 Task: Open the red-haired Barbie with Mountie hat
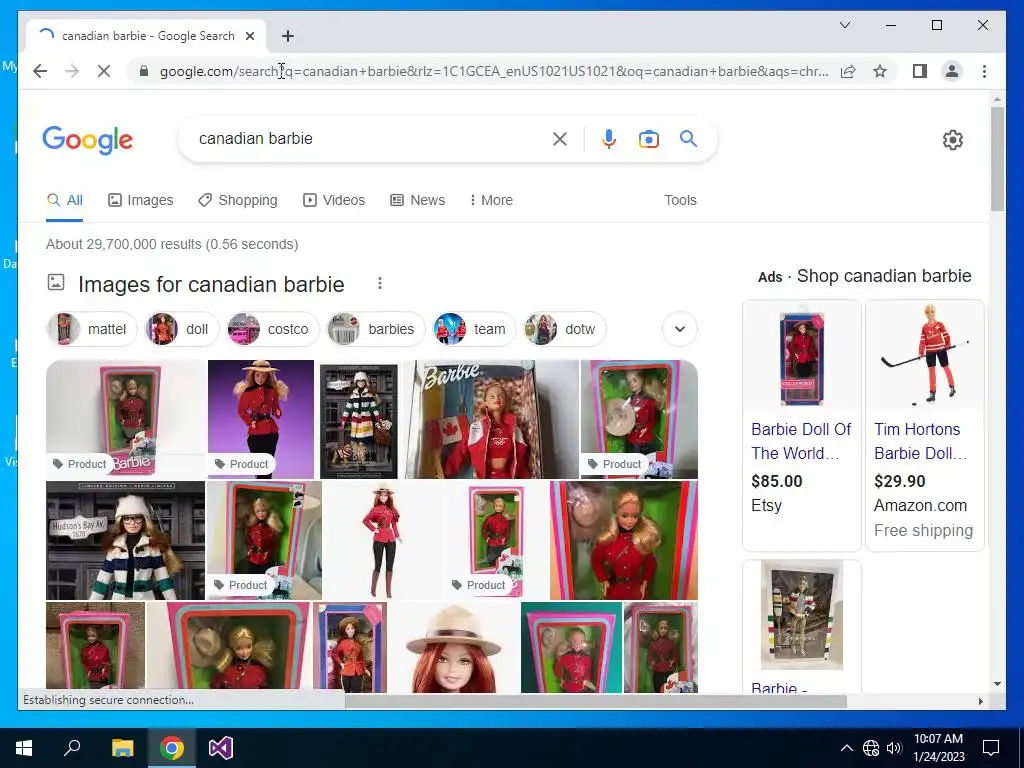click(454, 647)
